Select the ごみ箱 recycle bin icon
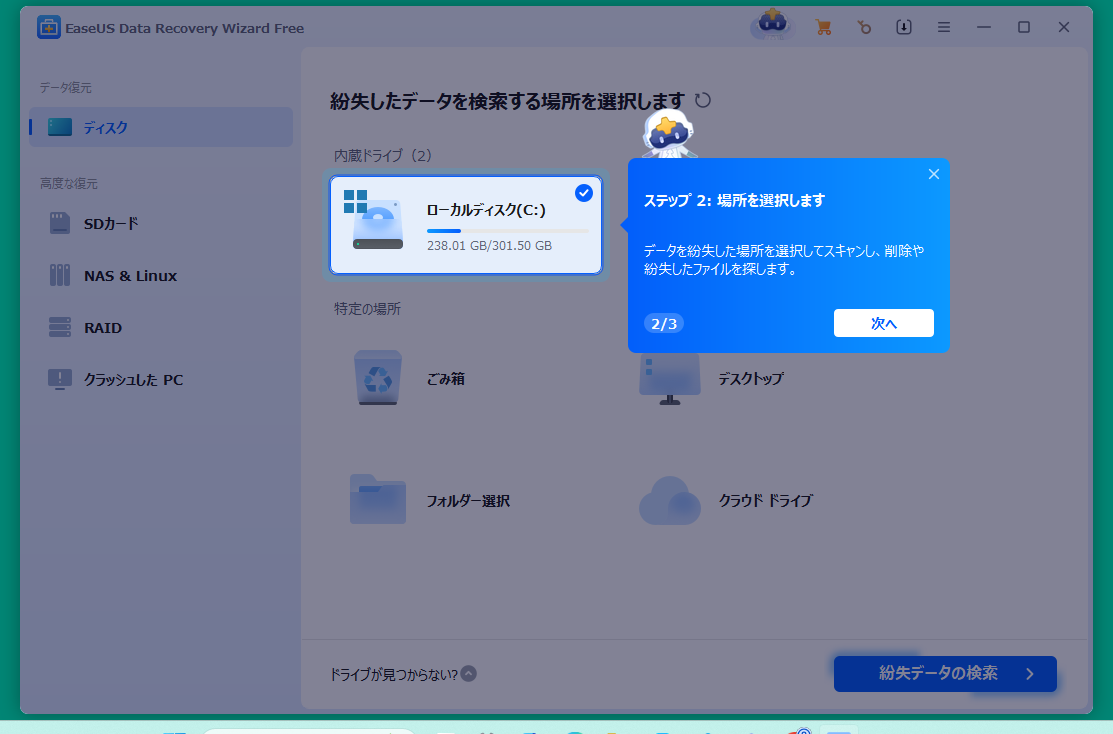The width and height of the screenshot is (1113, 734). coord(378,378)
